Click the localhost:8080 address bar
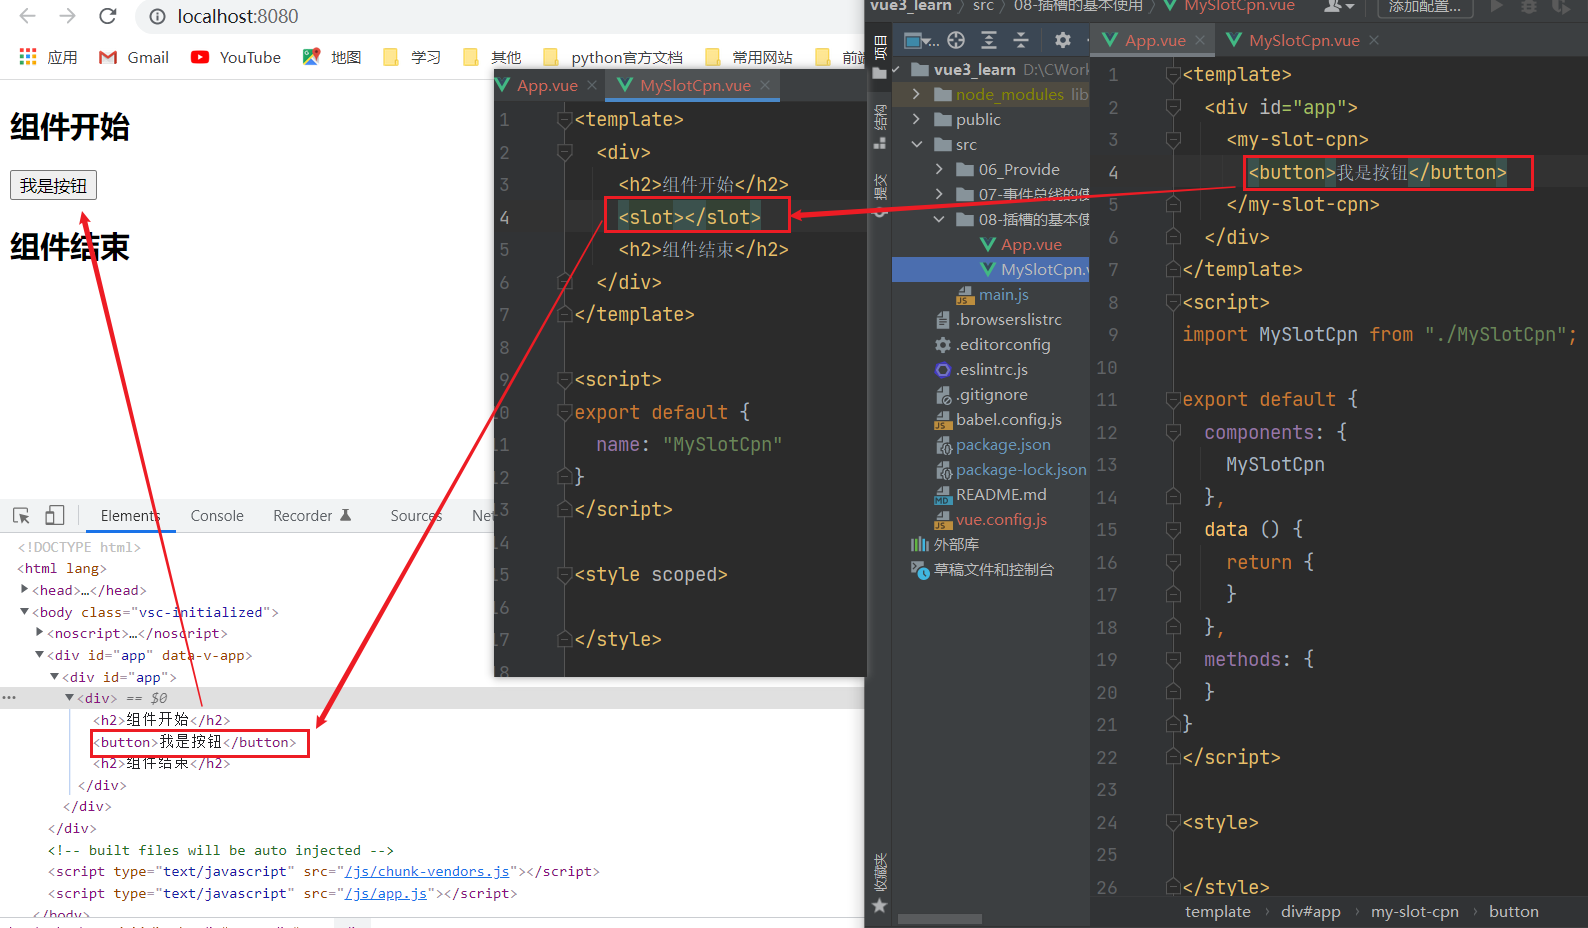 (238, 16)
